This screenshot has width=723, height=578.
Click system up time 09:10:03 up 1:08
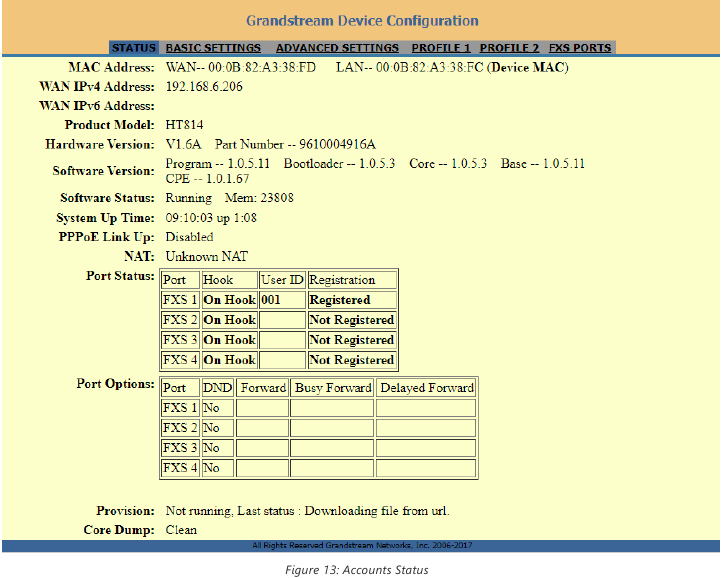click(x=211, y=218)
